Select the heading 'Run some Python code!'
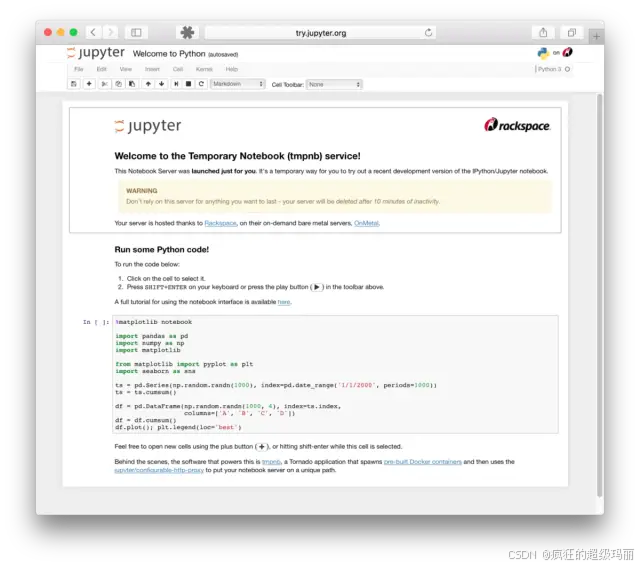640x566 pixels. pyautogui.click(x=162, y=249)
